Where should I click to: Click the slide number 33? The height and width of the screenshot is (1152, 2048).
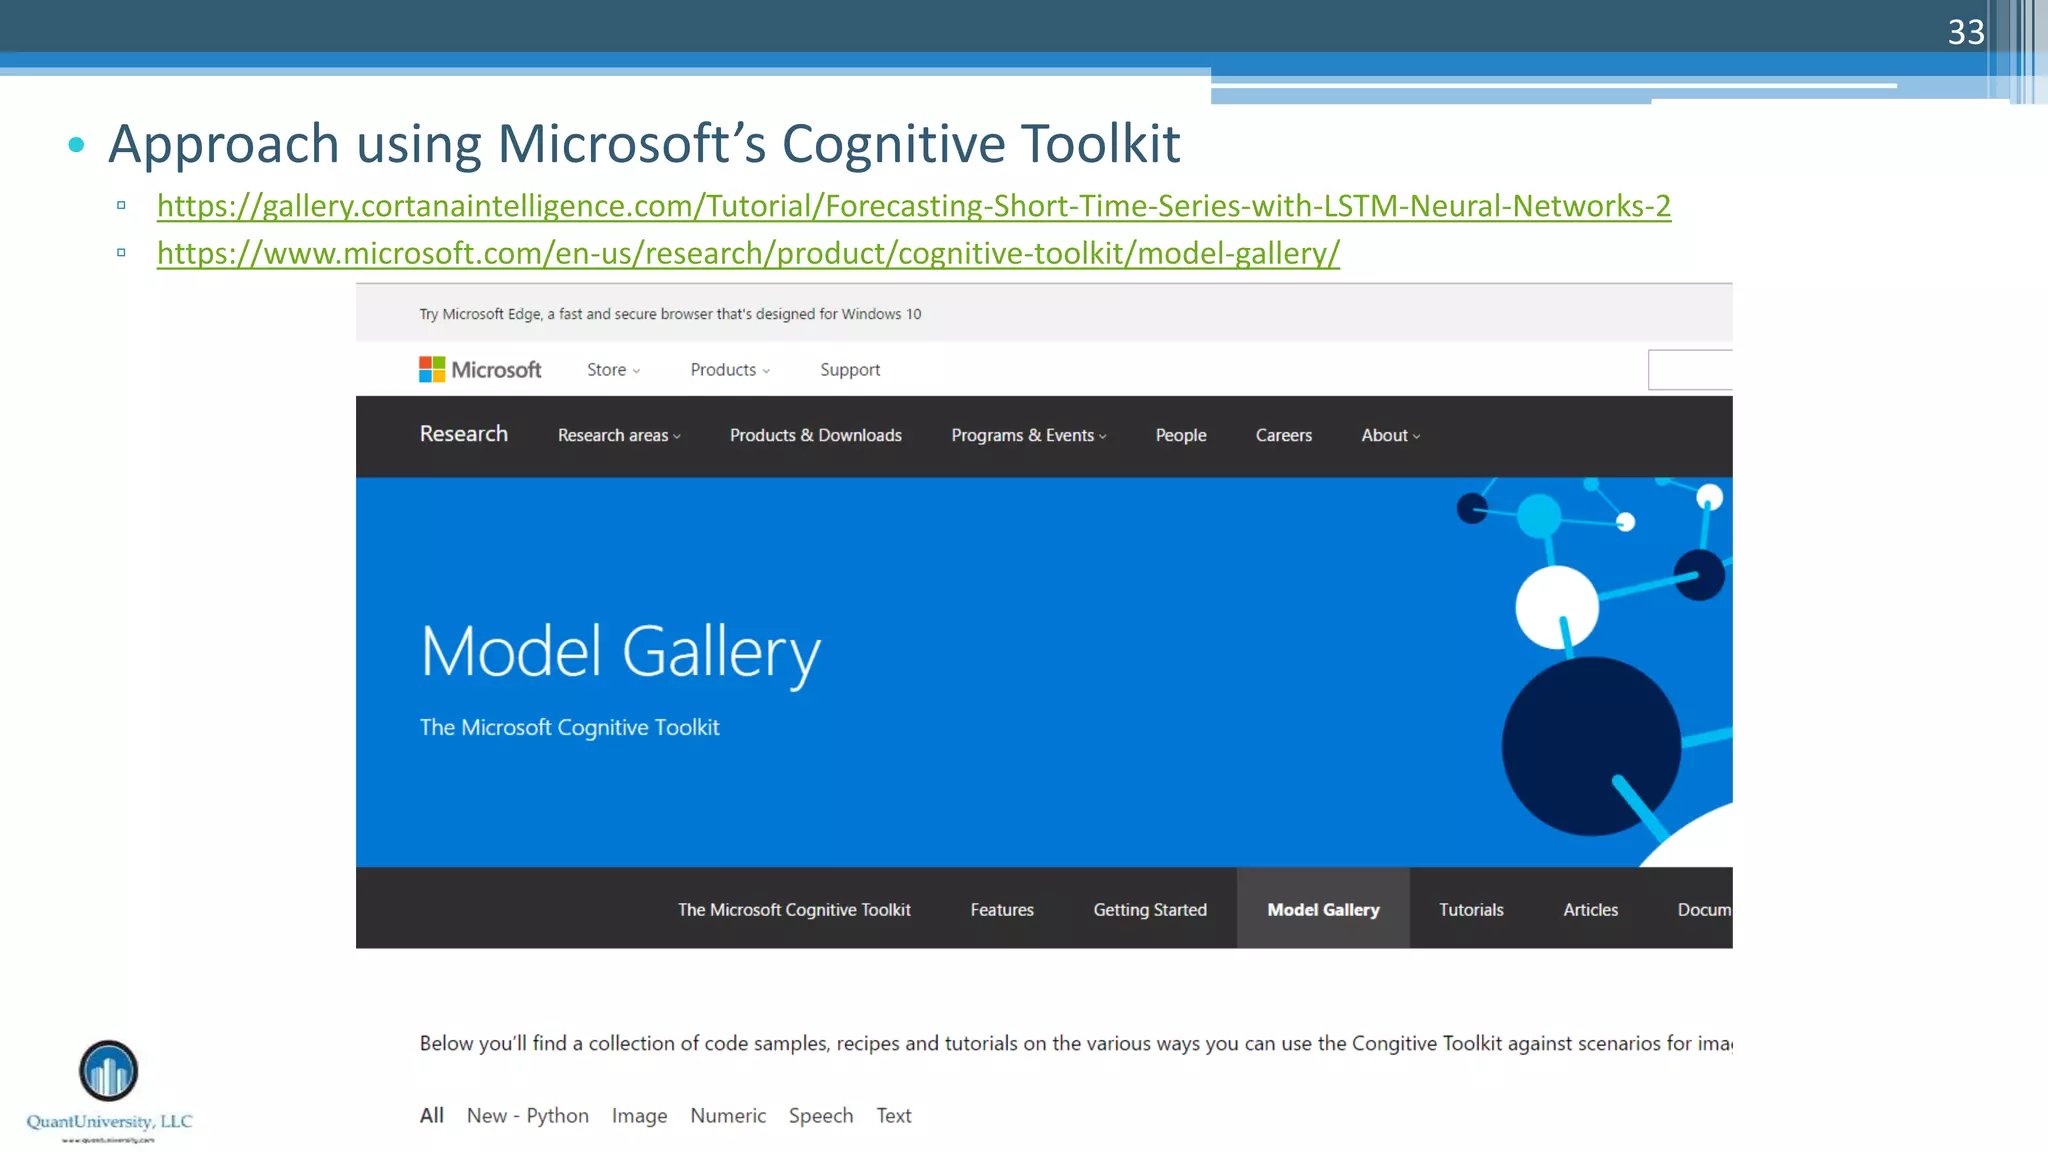click(1966, 32)
